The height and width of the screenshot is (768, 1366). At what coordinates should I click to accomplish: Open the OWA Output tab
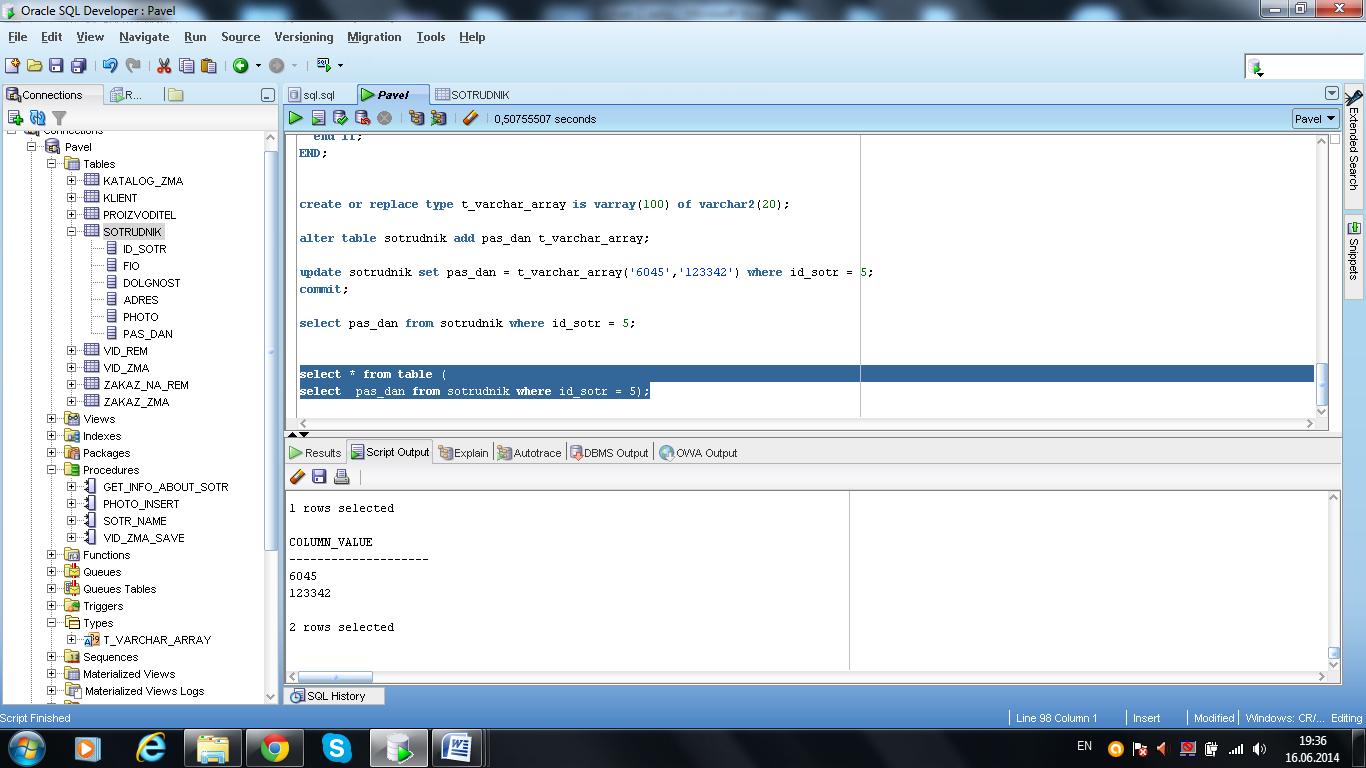click(x=698, y=453)
